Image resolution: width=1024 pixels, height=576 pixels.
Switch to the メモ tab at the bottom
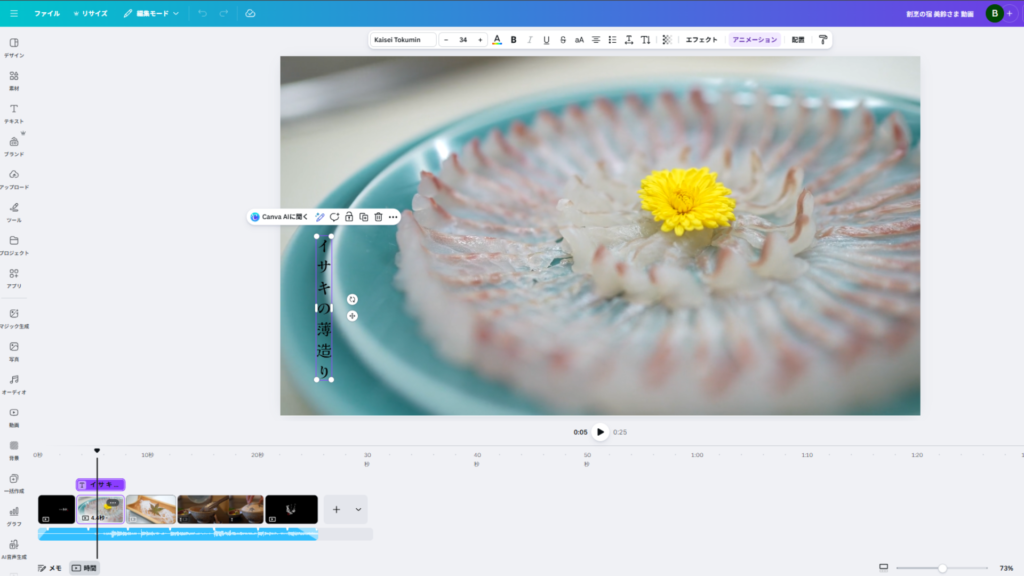pyautogui.click(x=50, y=568)
